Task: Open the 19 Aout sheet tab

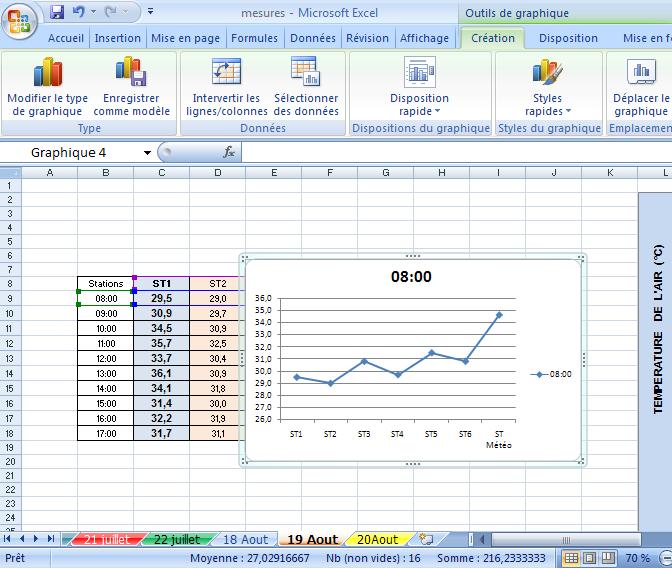Action: [x=312, y=539]
